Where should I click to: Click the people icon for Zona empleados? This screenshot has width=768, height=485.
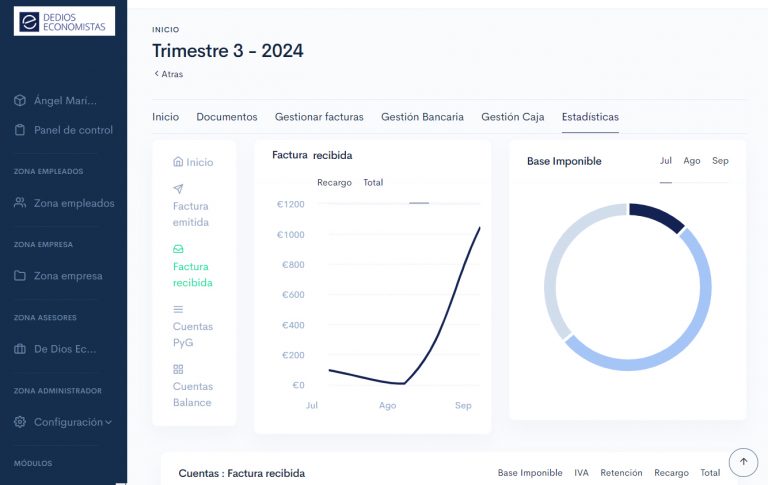[x=20, y=202]
